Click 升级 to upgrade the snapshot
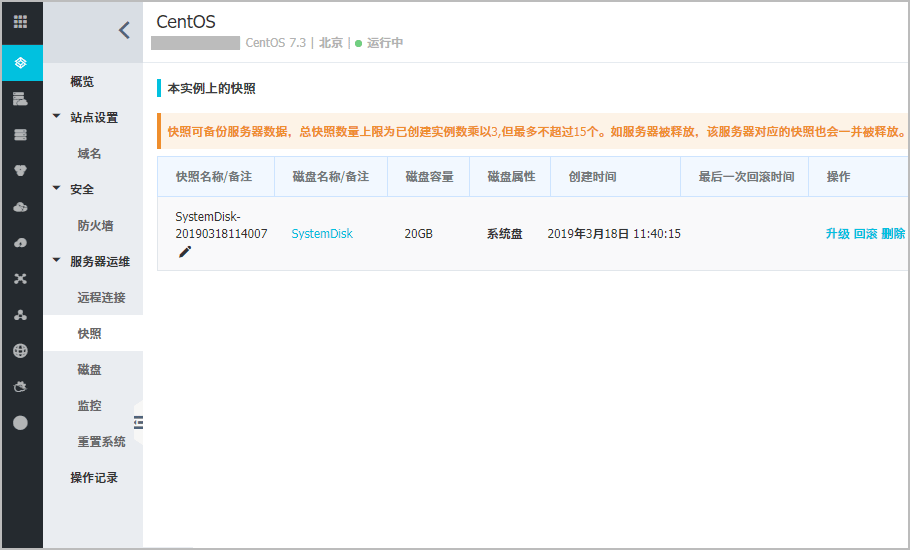Image resolution: width=910 pixels, height=550 pixels. tap(837, 234)
